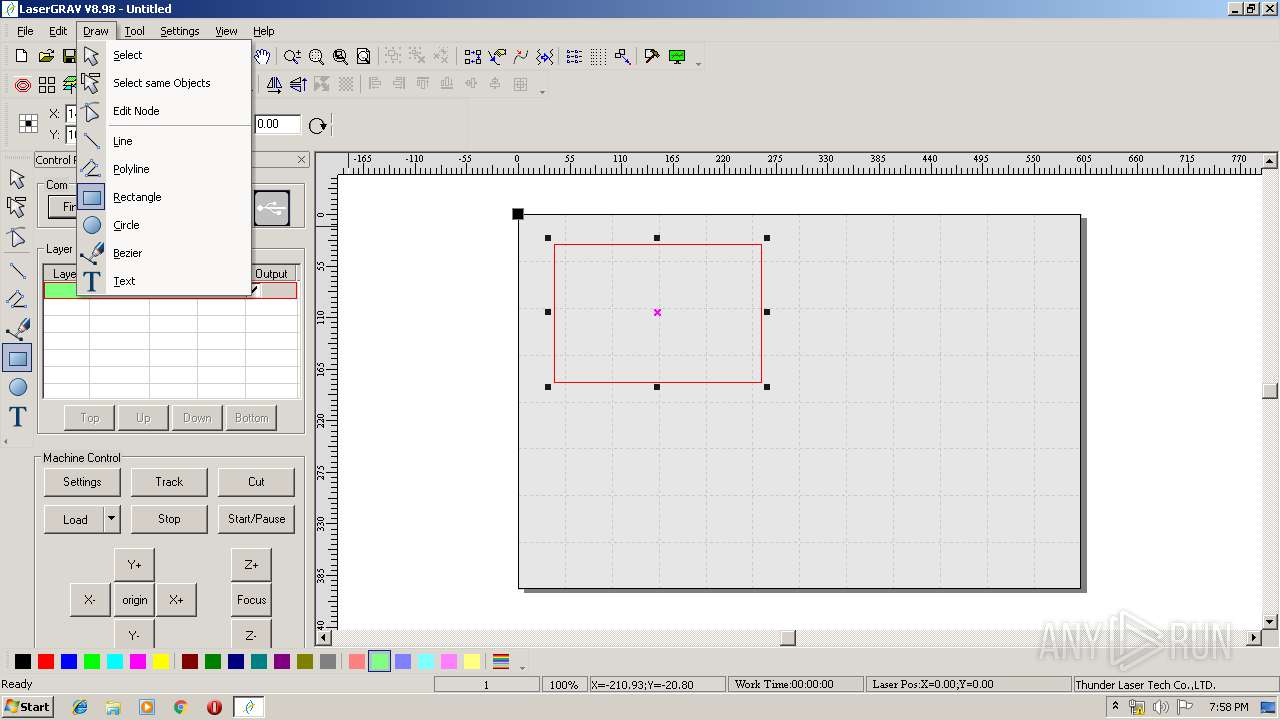
Task: Select the yellow color swatch
Action: (161, 661)
